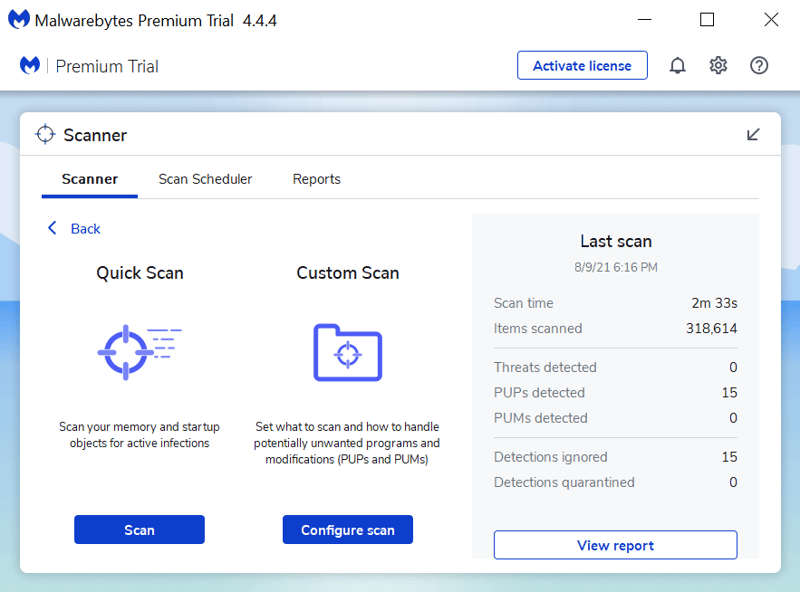Switch to the Scan Scheduler tab
Viewport: 800px width, 592px height.
click(x=205, y=179)
